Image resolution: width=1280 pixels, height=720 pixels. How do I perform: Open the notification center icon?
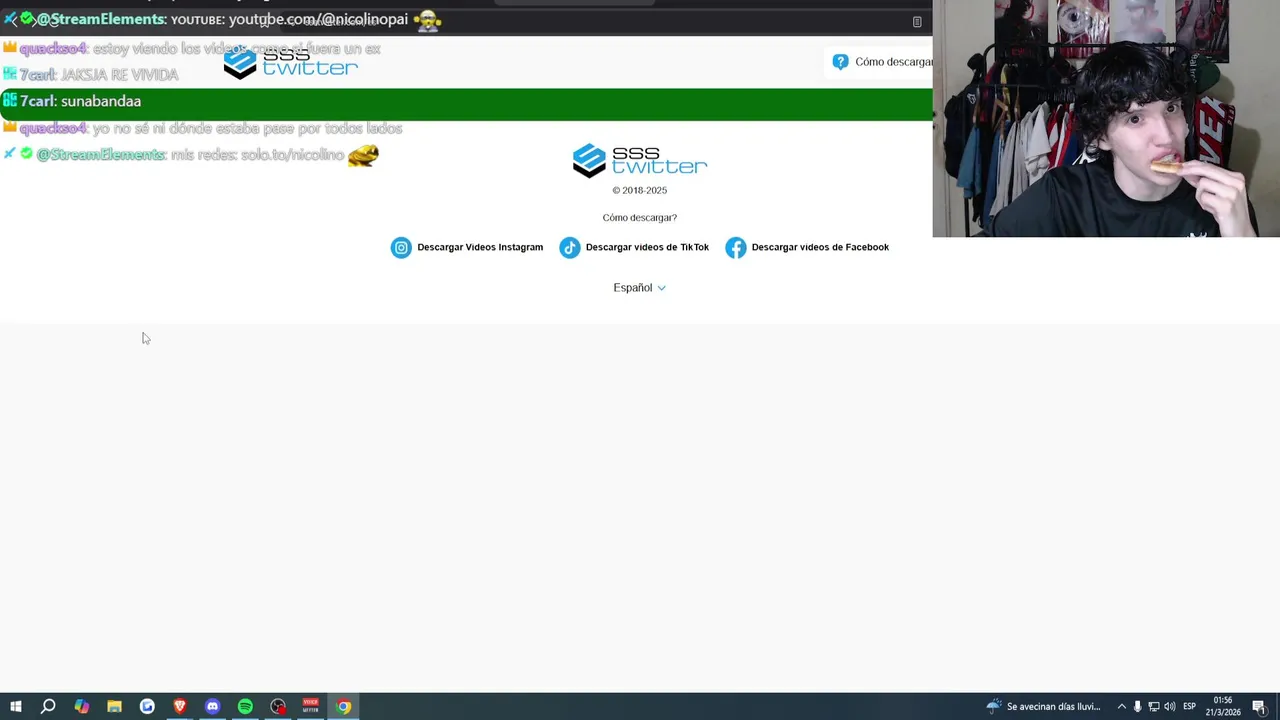click(x=1260, y=706)
